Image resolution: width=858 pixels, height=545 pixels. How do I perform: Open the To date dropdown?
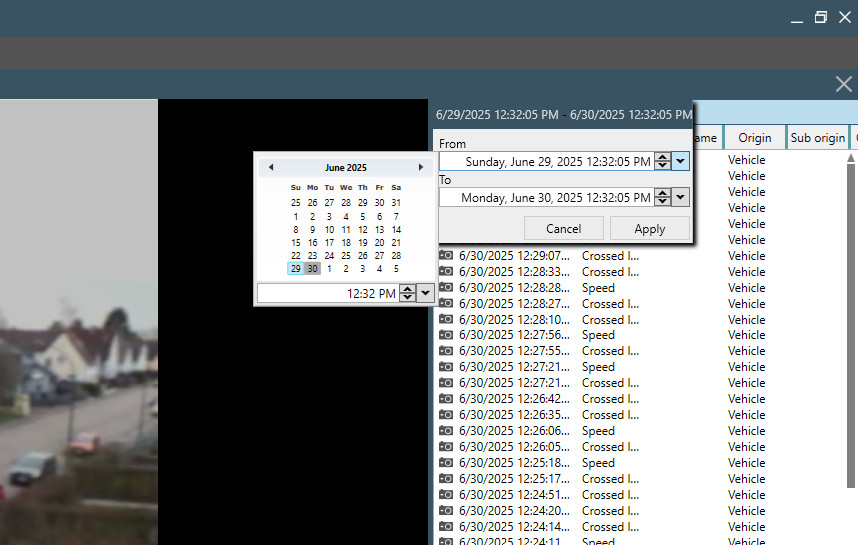point(681,198)
